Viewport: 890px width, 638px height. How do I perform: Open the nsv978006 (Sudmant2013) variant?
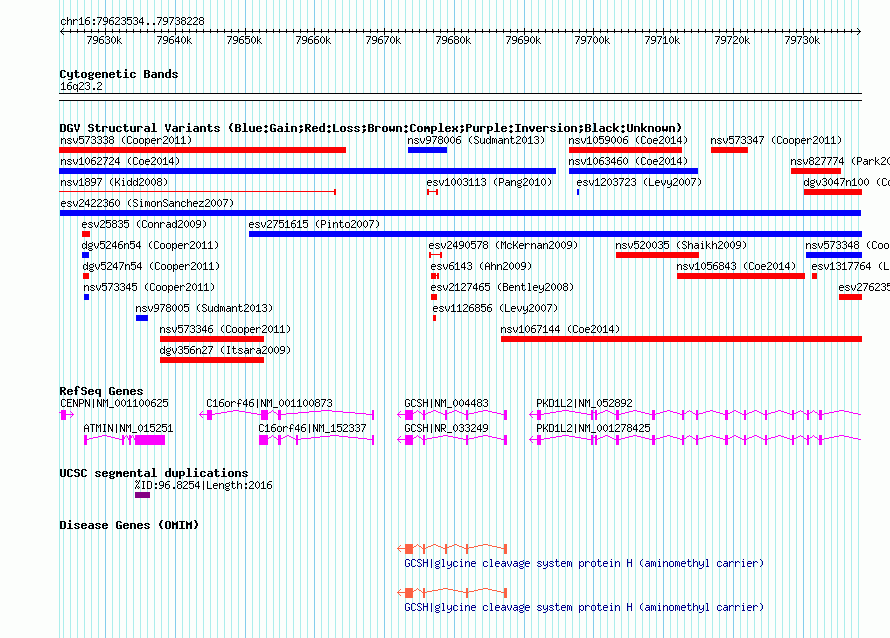coord(476,140)
